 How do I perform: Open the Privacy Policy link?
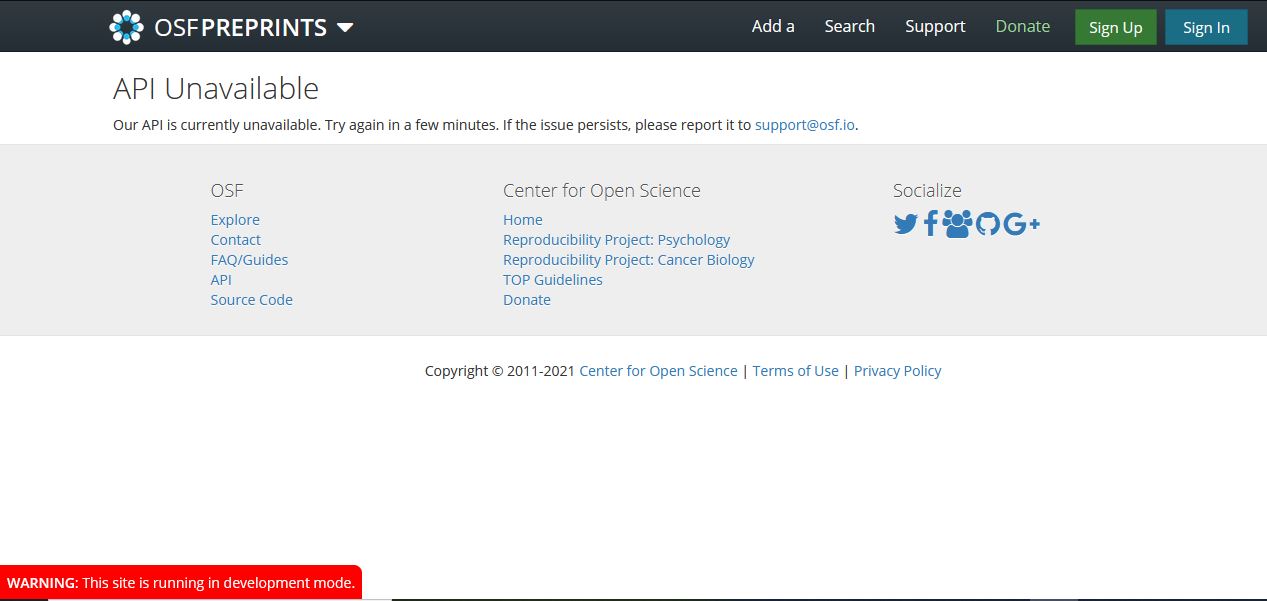click(898, 371)
